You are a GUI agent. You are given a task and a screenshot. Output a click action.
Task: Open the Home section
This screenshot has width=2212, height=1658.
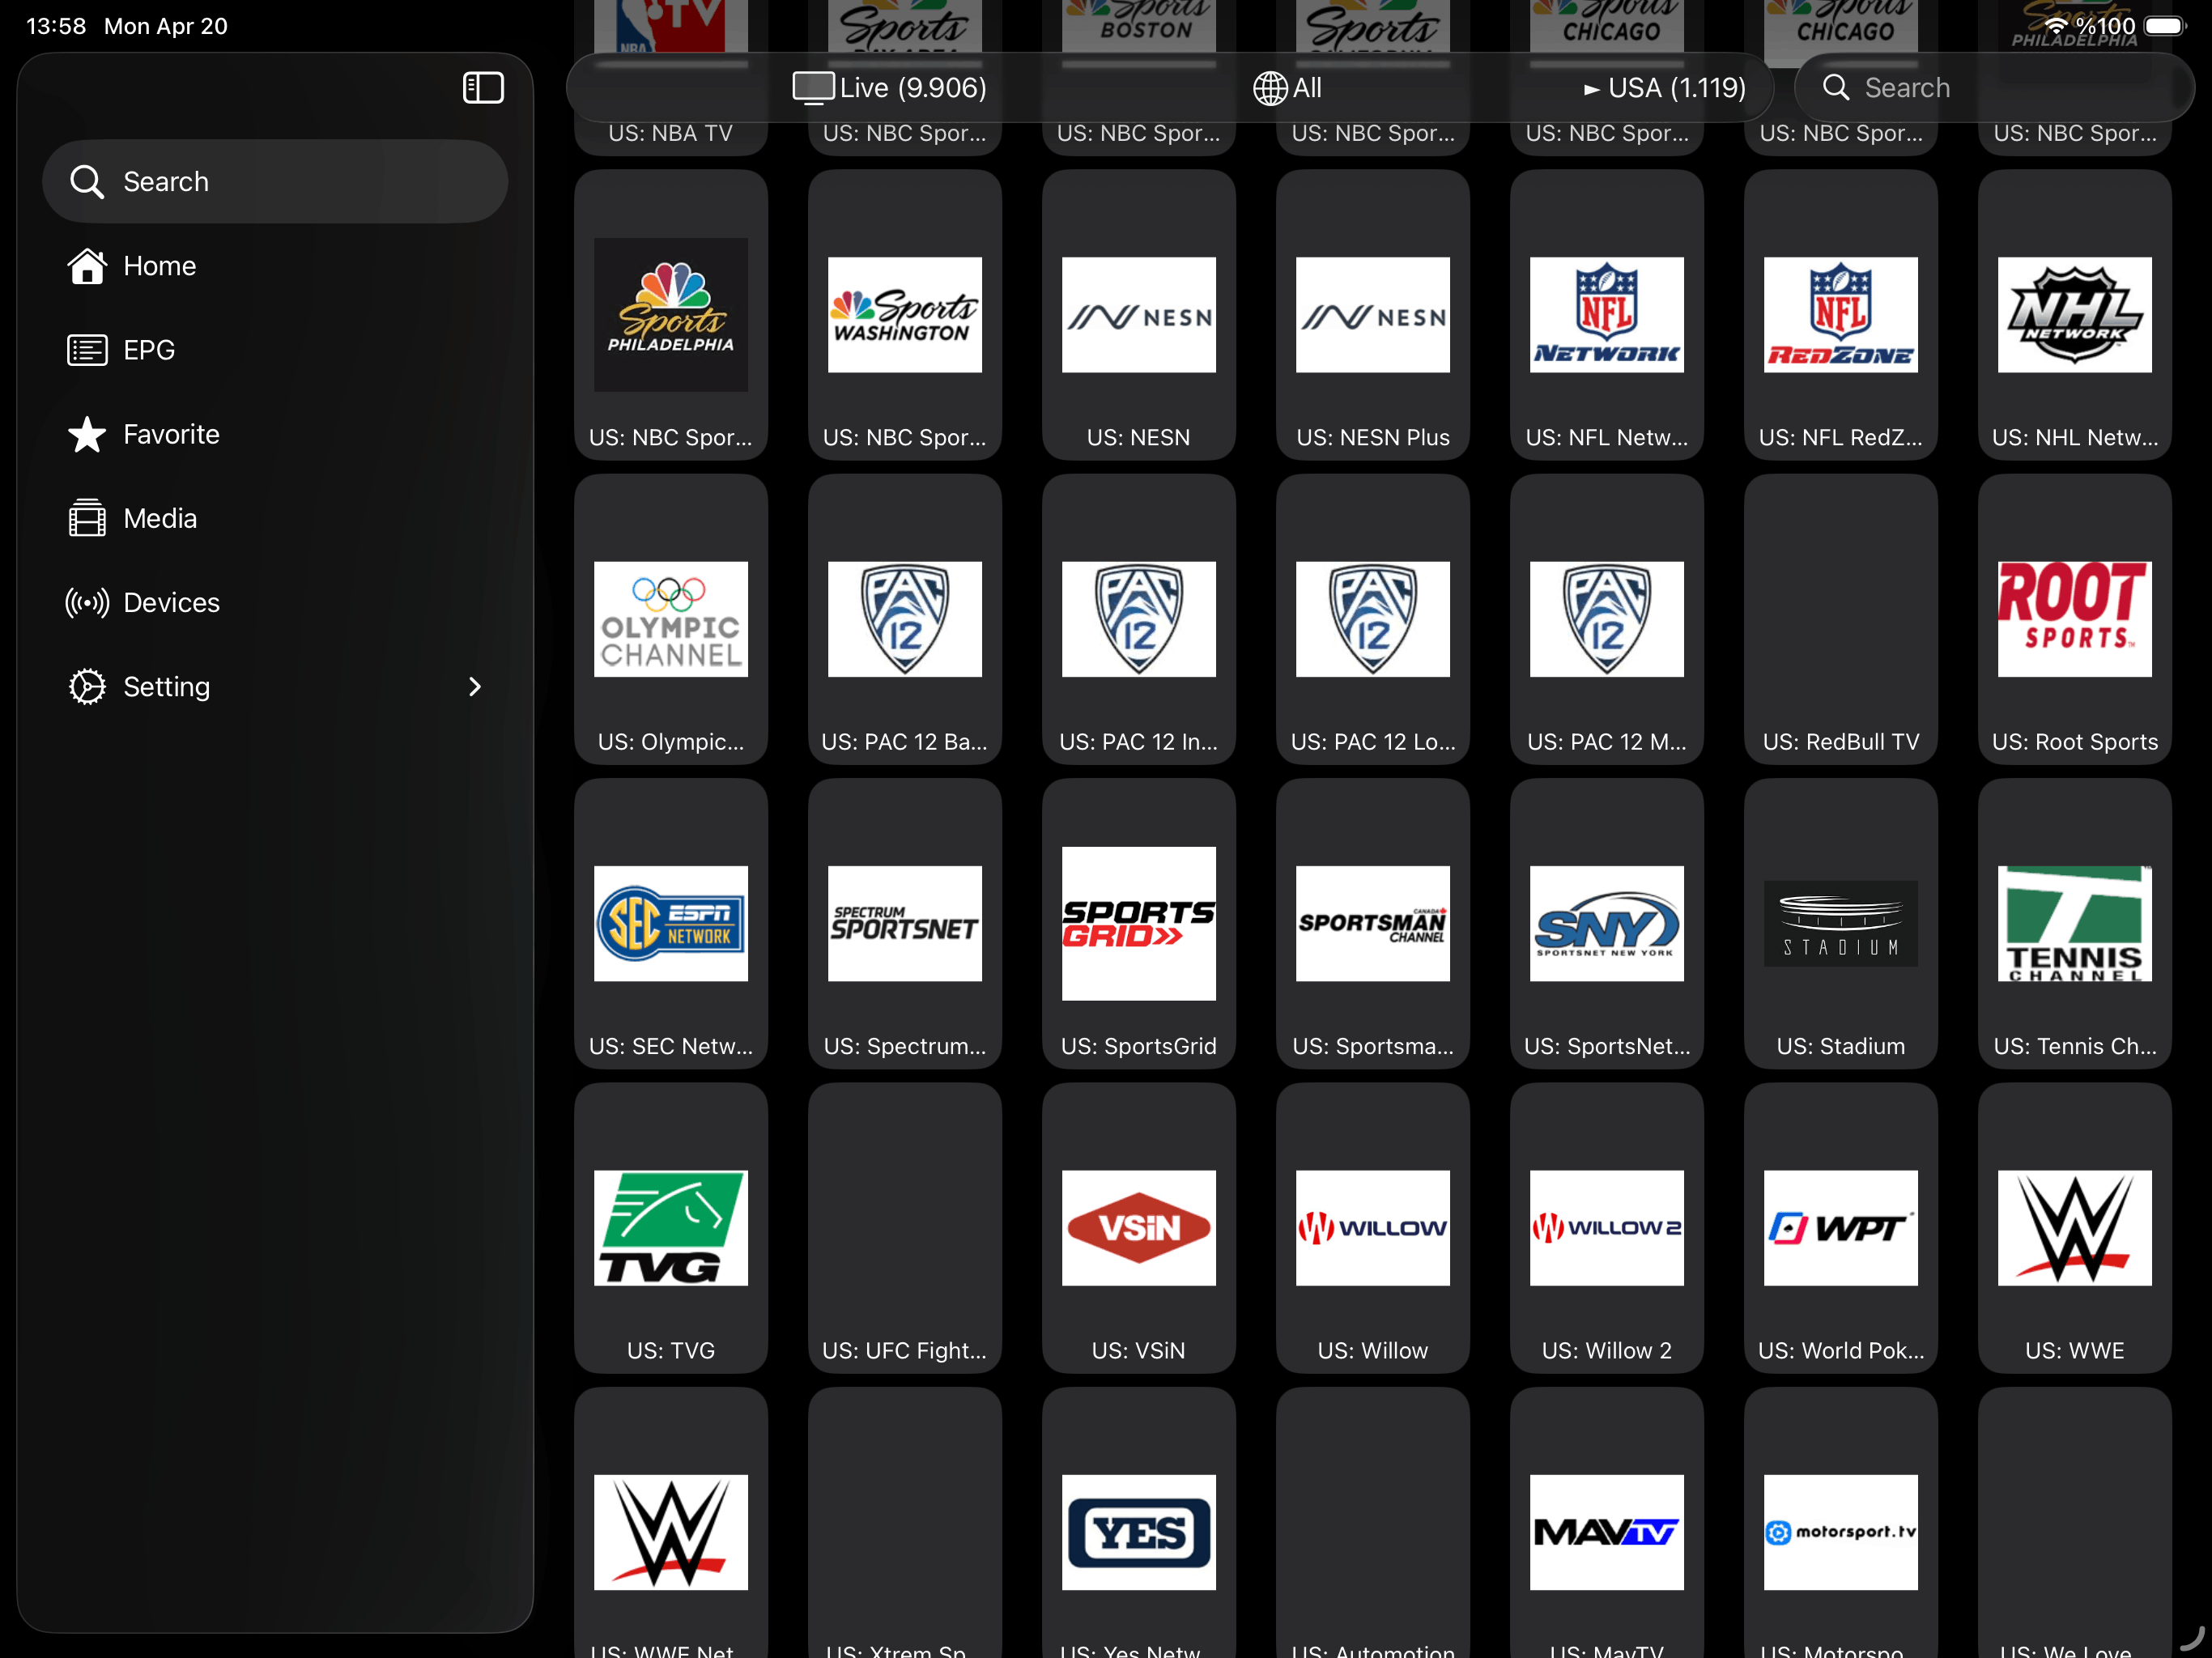point(275,266)
